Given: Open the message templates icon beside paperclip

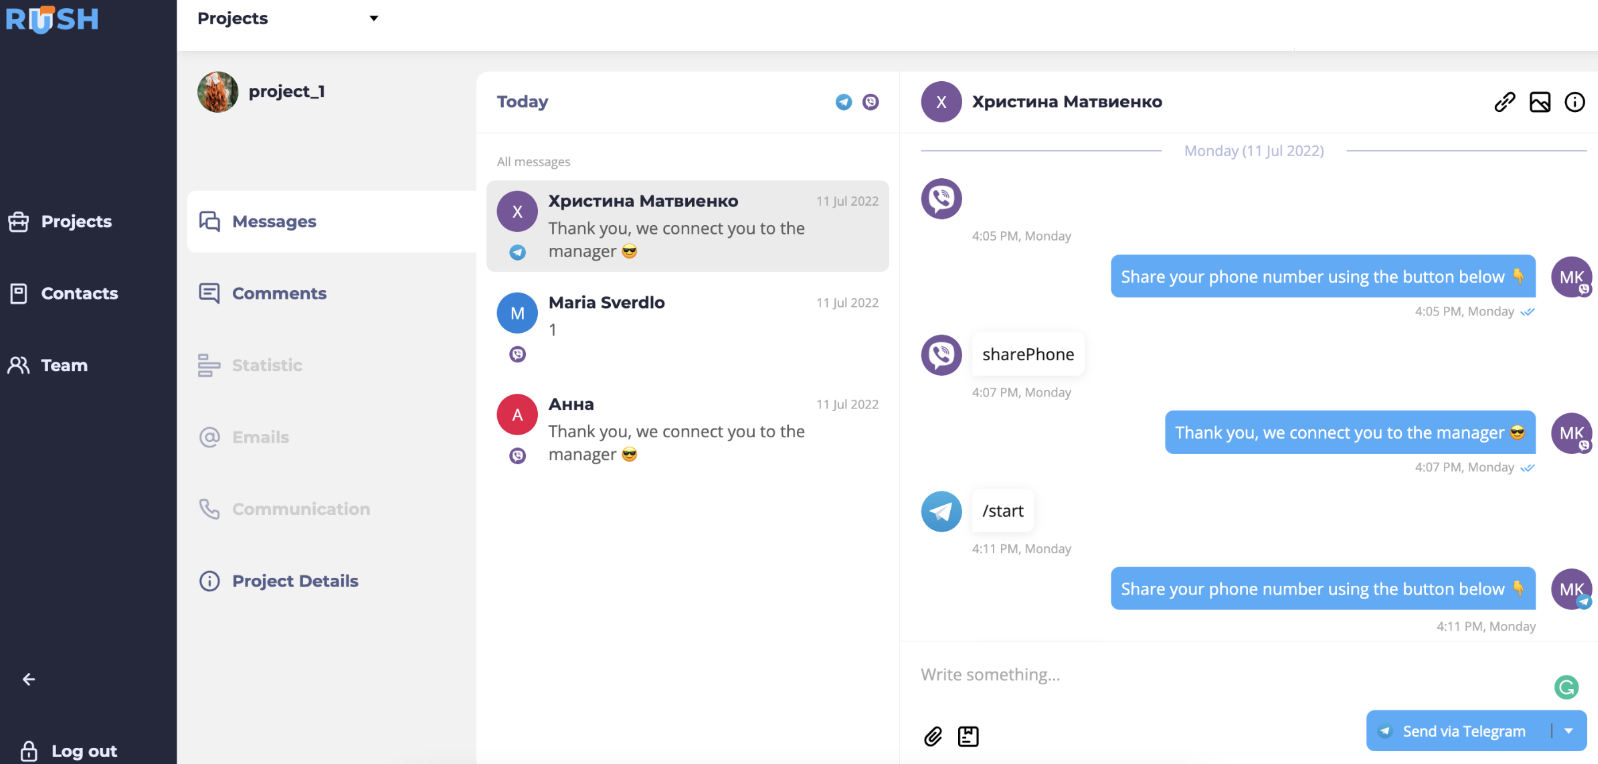Looking at the screenshot, I should (x=968, y=737).
